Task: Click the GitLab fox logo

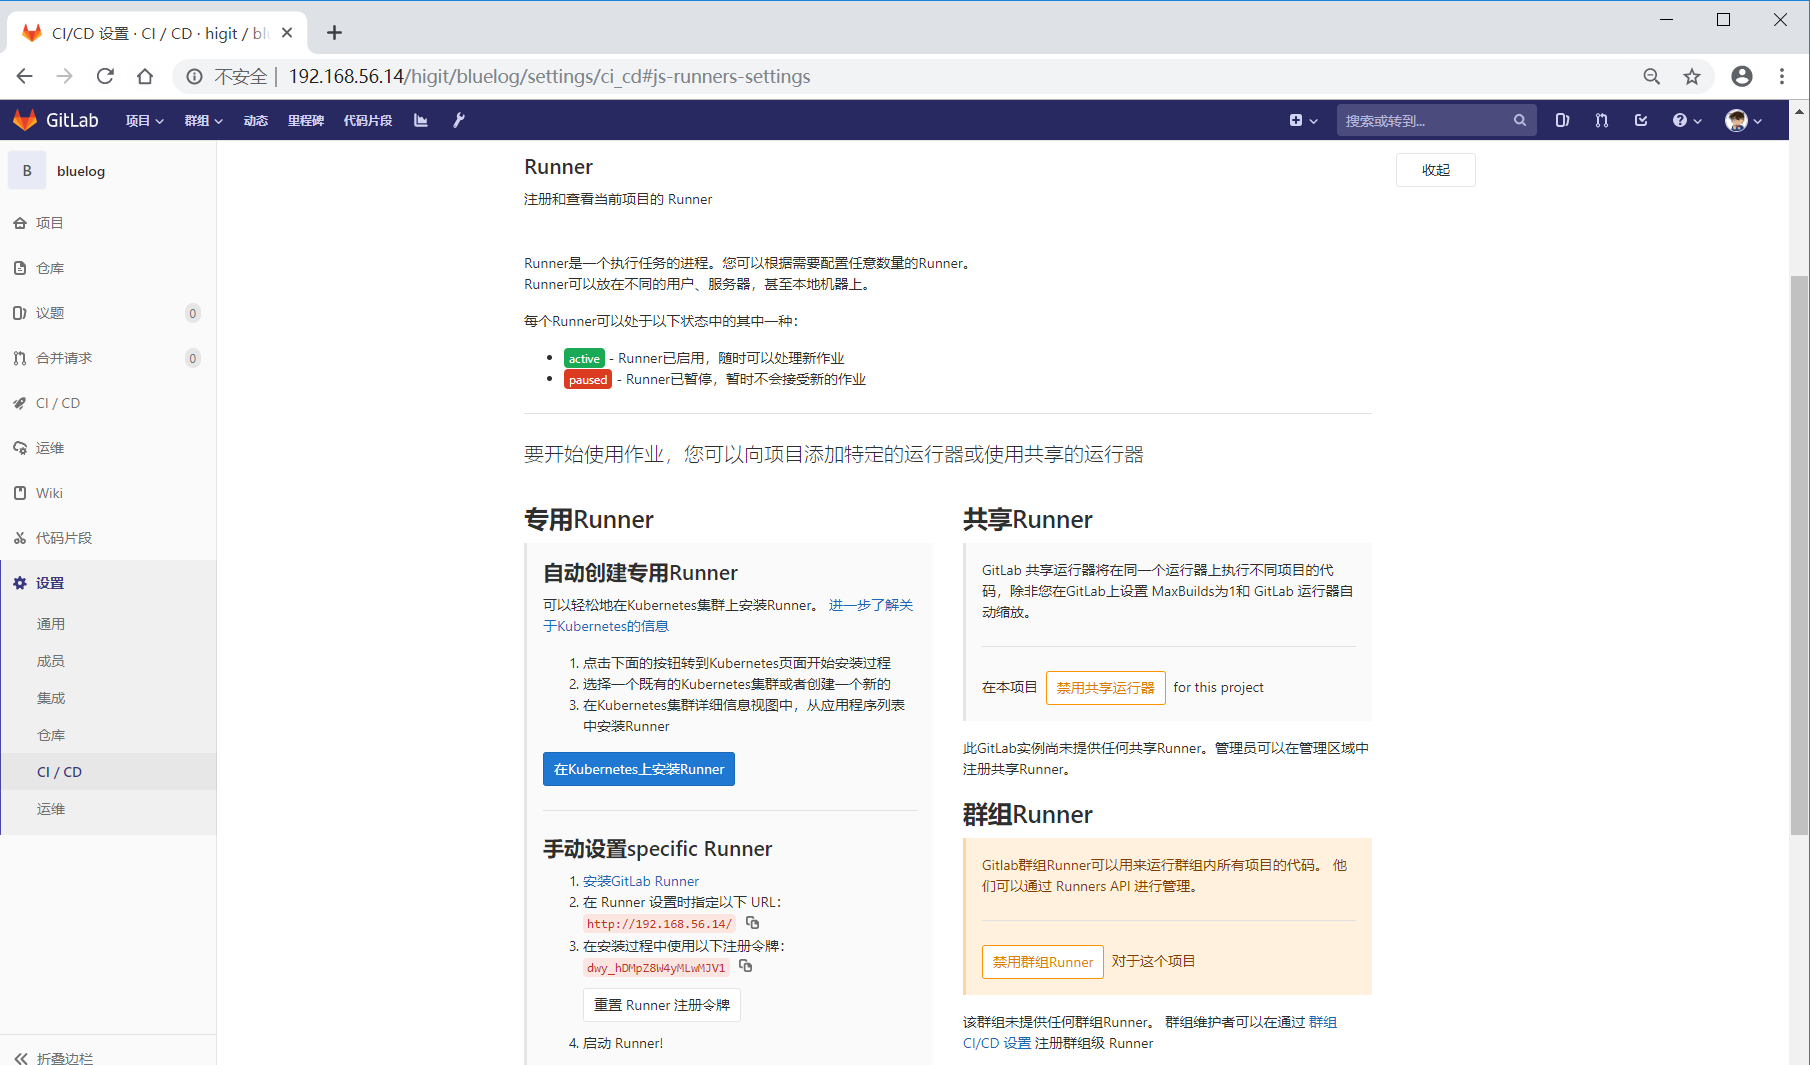Action: [25, 120]
